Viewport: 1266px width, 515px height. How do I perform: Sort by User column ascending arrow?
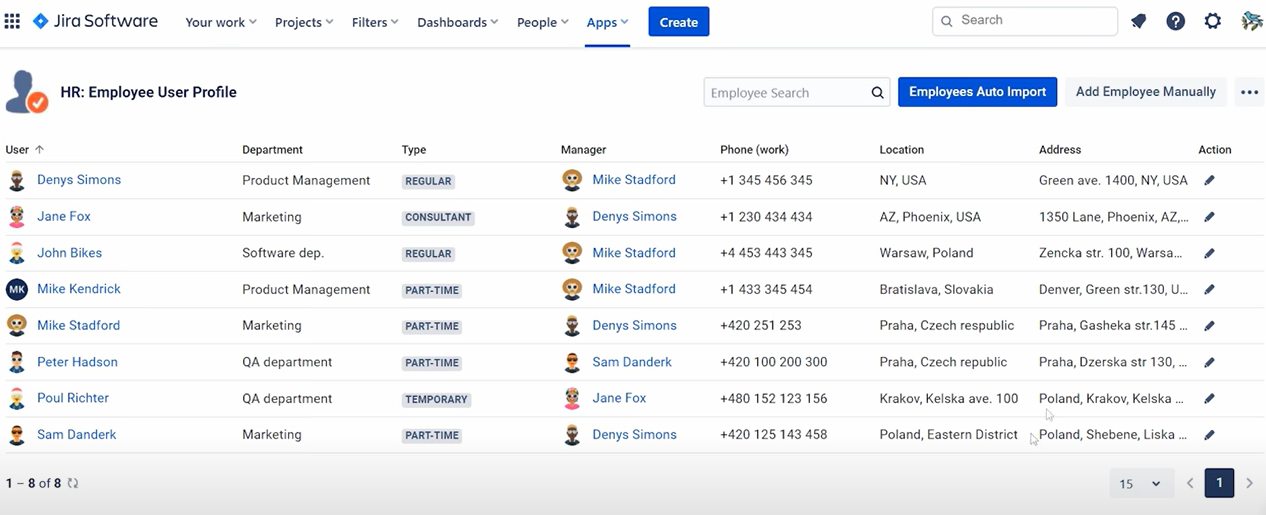click(40, 150)
